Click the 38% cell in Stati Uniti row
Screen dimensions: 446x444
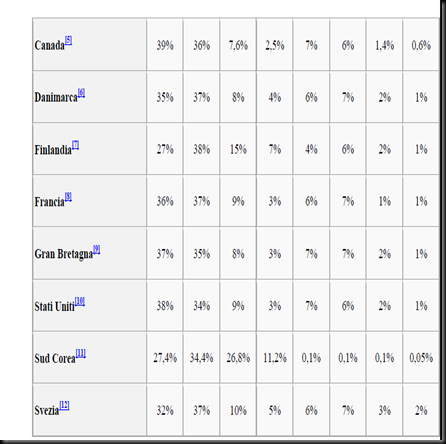(165, 306)
